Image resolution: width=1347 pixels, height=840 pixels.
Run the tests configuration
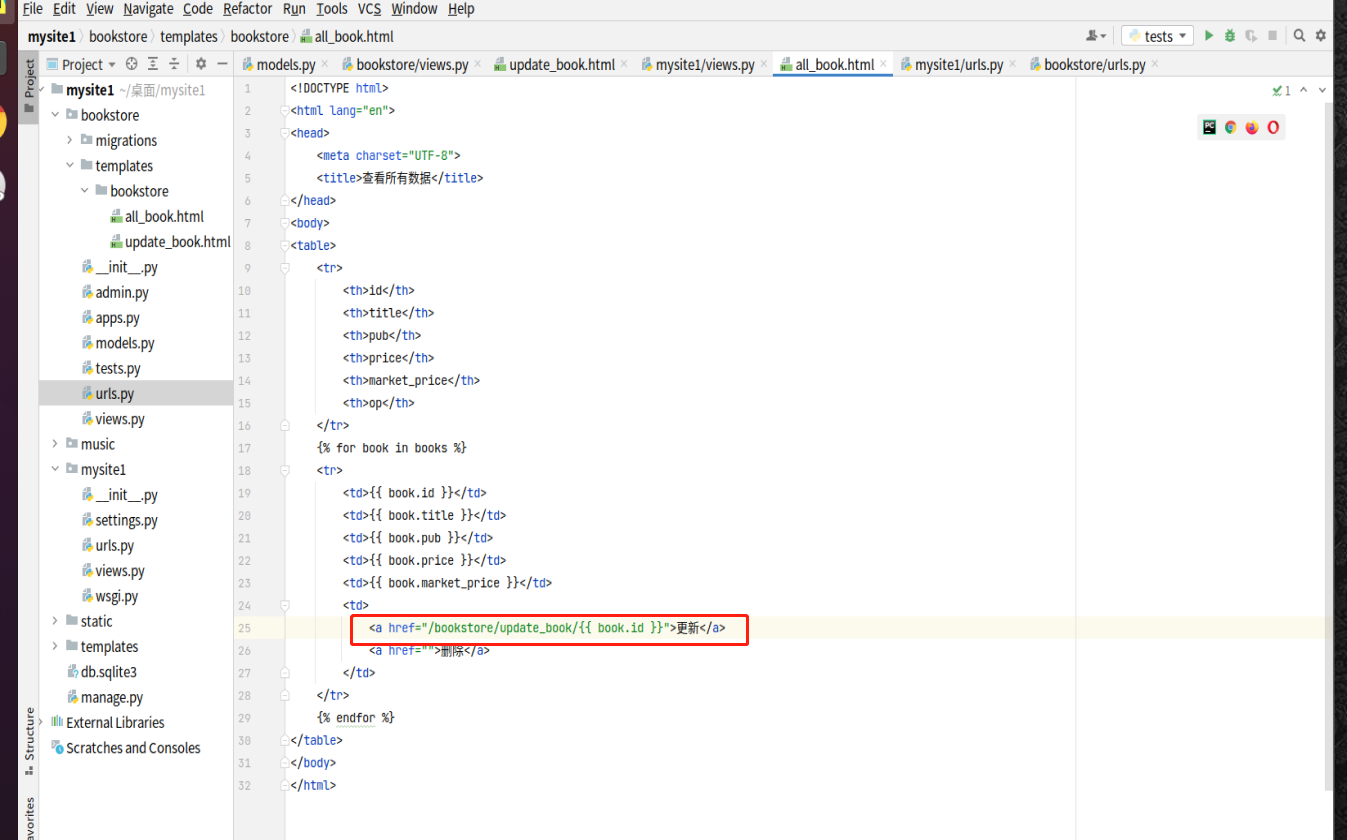1209,36
